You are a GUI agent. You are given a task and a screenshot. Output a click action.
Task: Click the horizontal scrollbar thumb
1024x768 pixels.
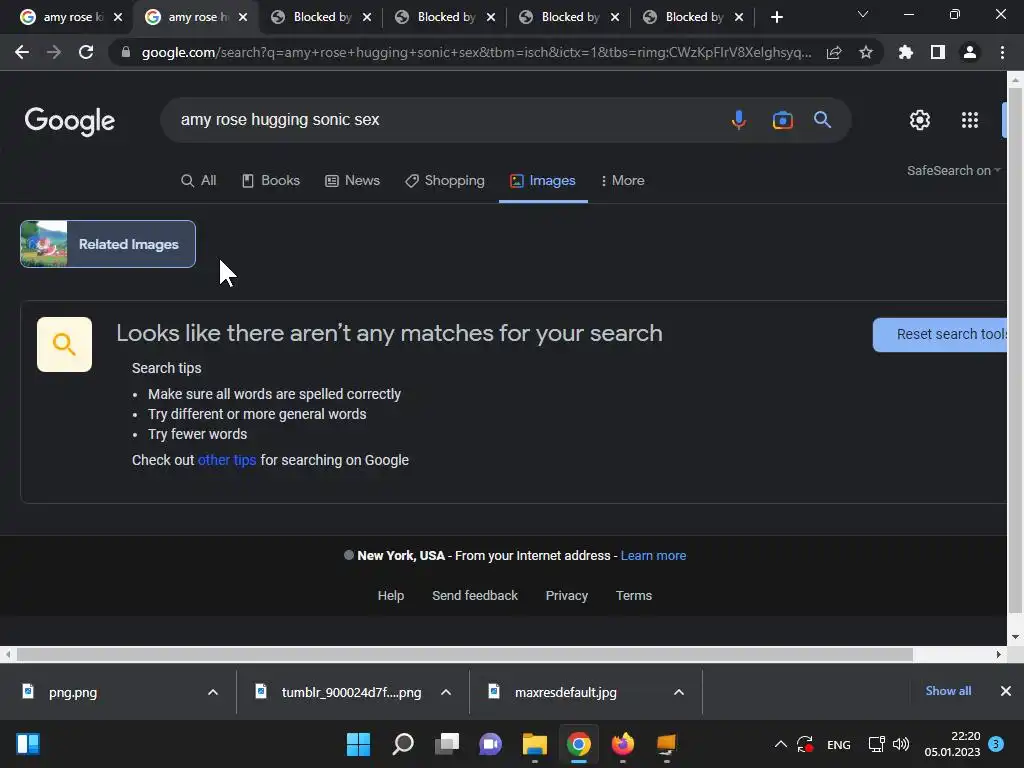click(x=464, y=654)
